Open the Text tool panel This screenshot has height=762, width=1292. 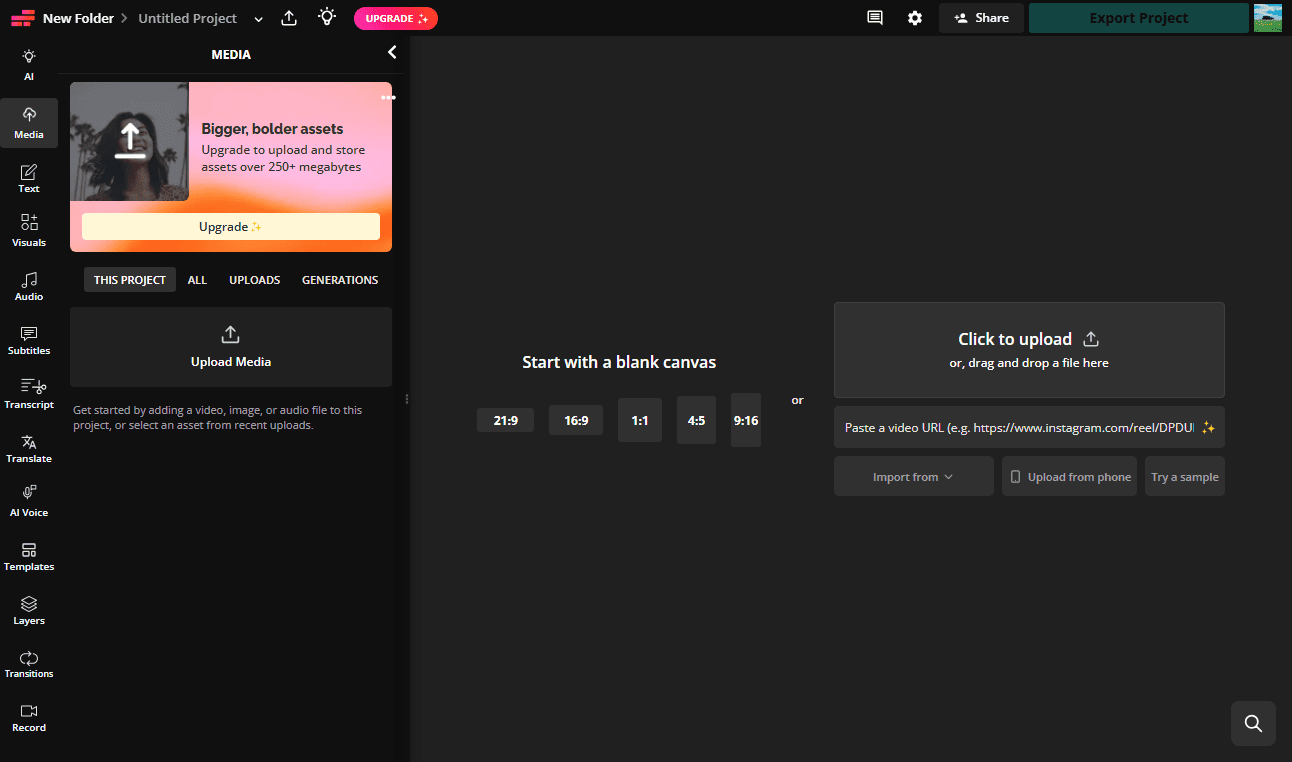click(x=29, y=178)
